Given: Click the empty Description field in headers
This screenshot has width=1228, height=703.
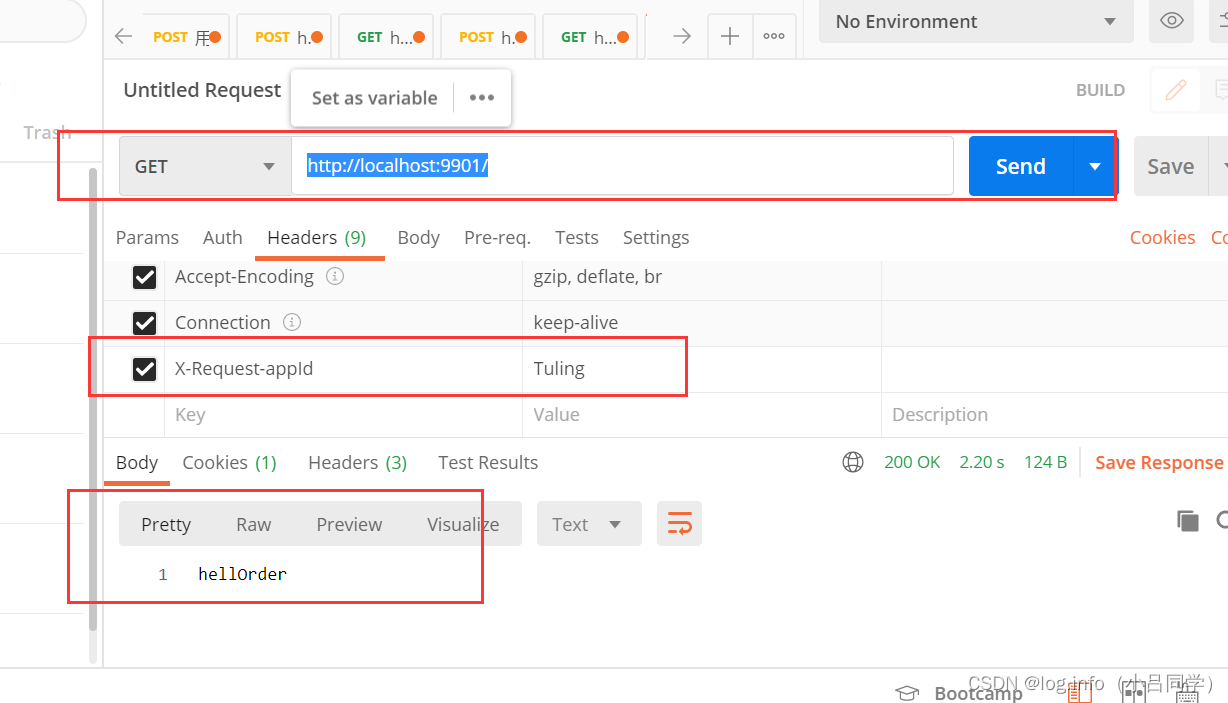Looking at the screenshot, I should [x=1055, y=414].
